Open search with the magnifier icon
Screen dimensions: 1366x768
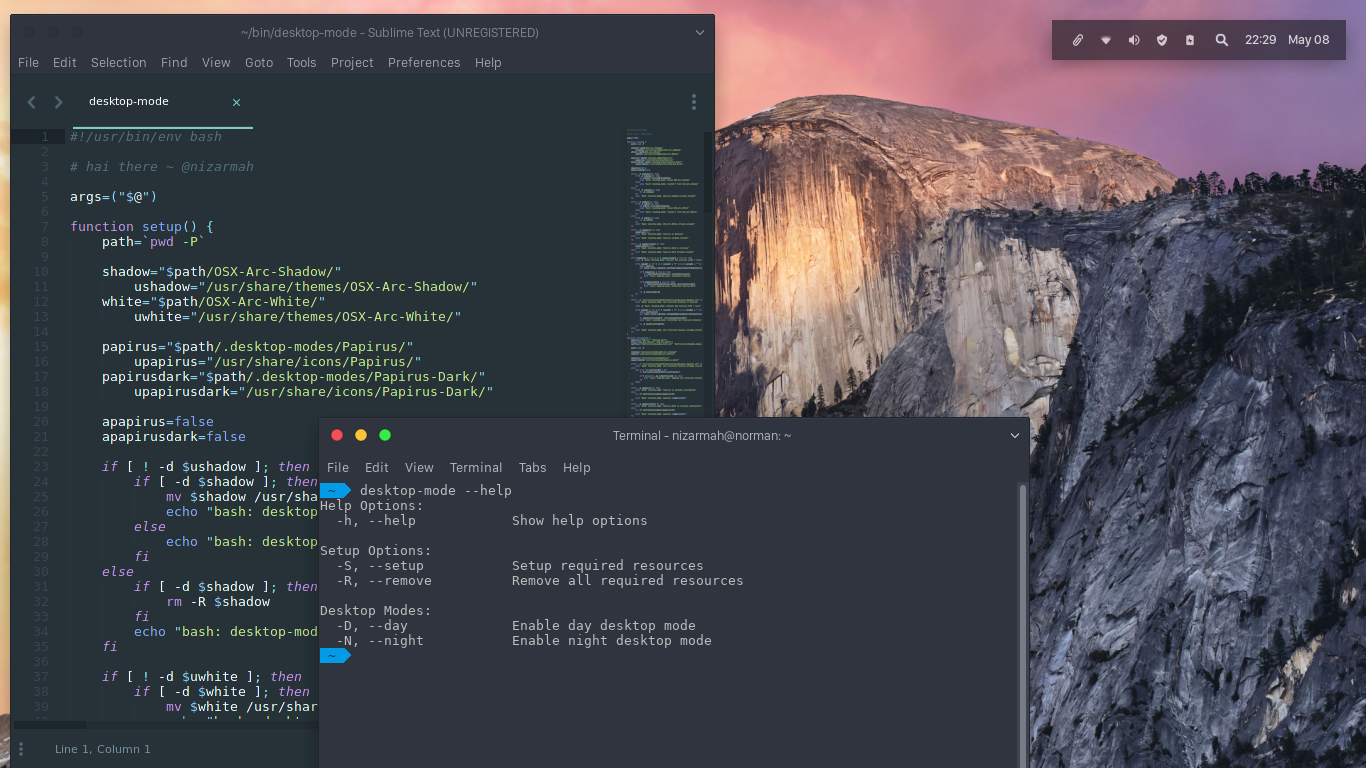click(1222, 40)
